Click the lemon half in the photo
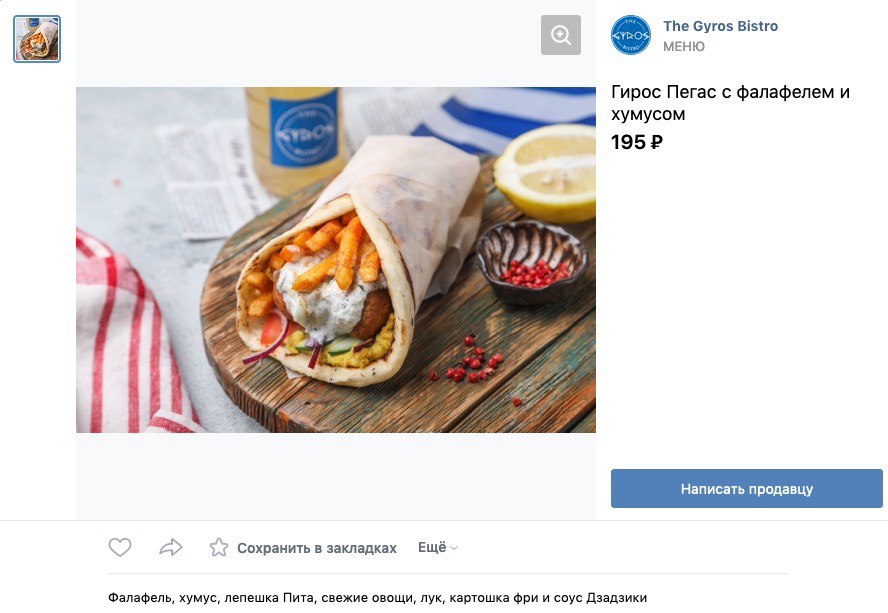Image resolution: width=888 pixels, height=613 pixels. 546,172
